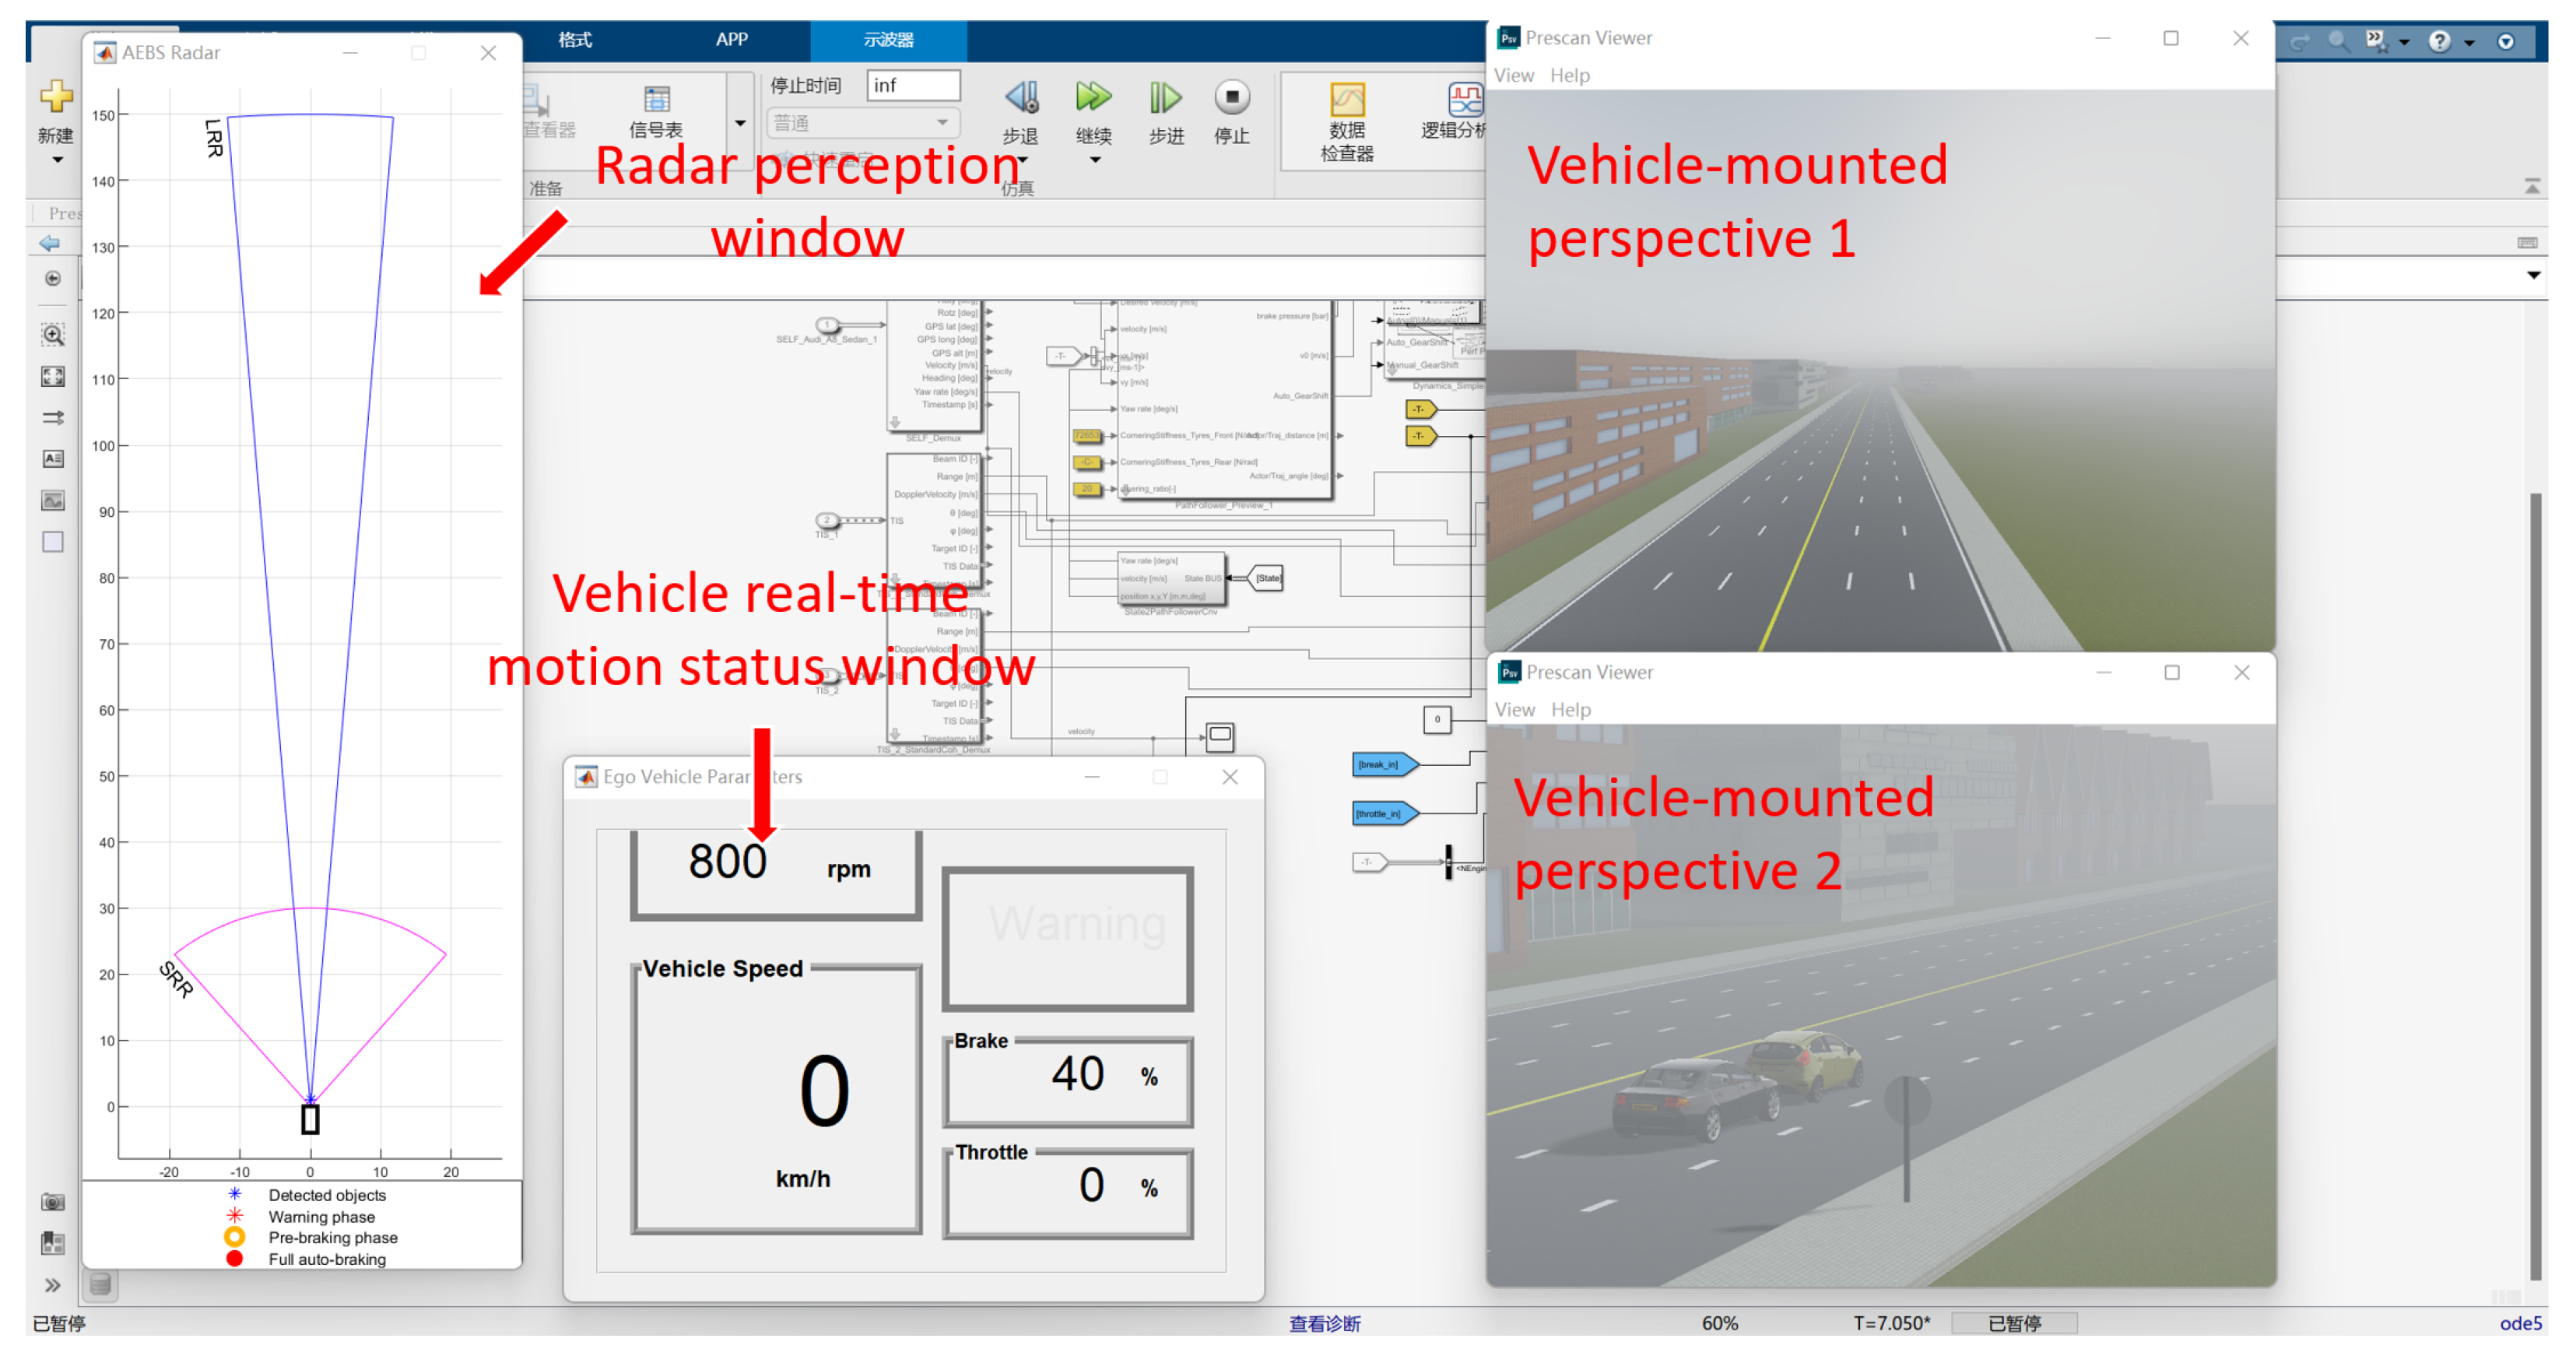This screenshot has width=2576, height=1356.
Task: Select the Annotation text tool icon
Action: [53, 459]
